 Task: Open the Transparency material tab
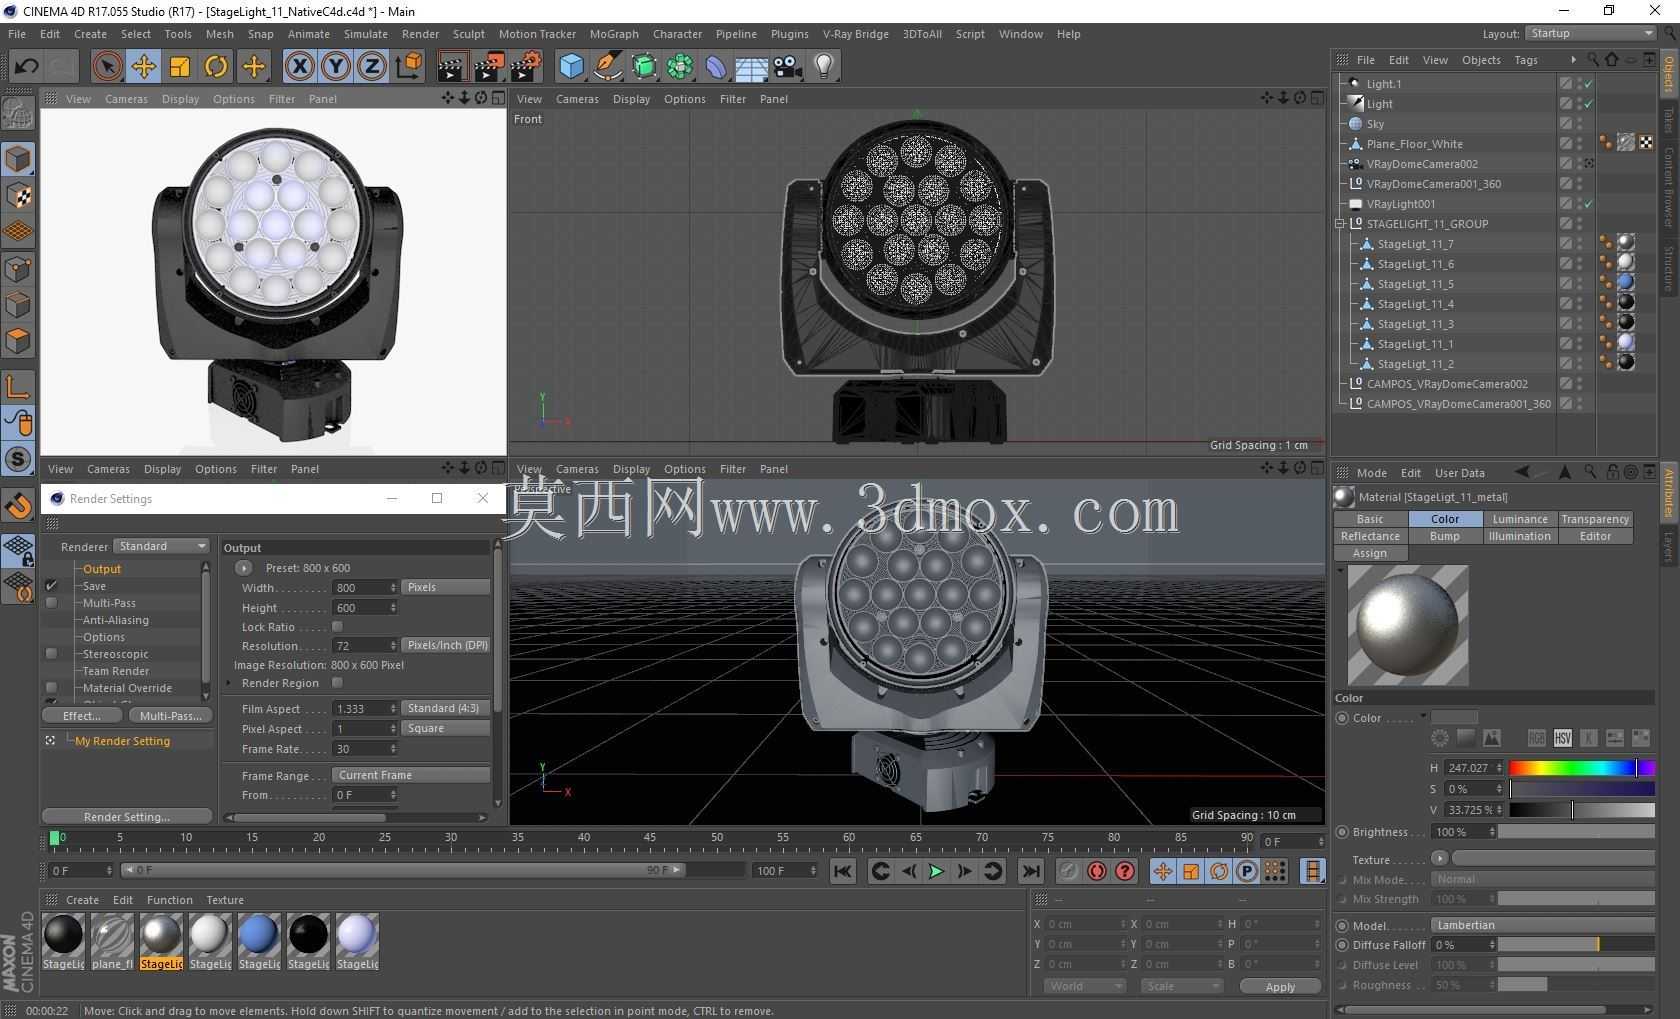[1595, 519]
